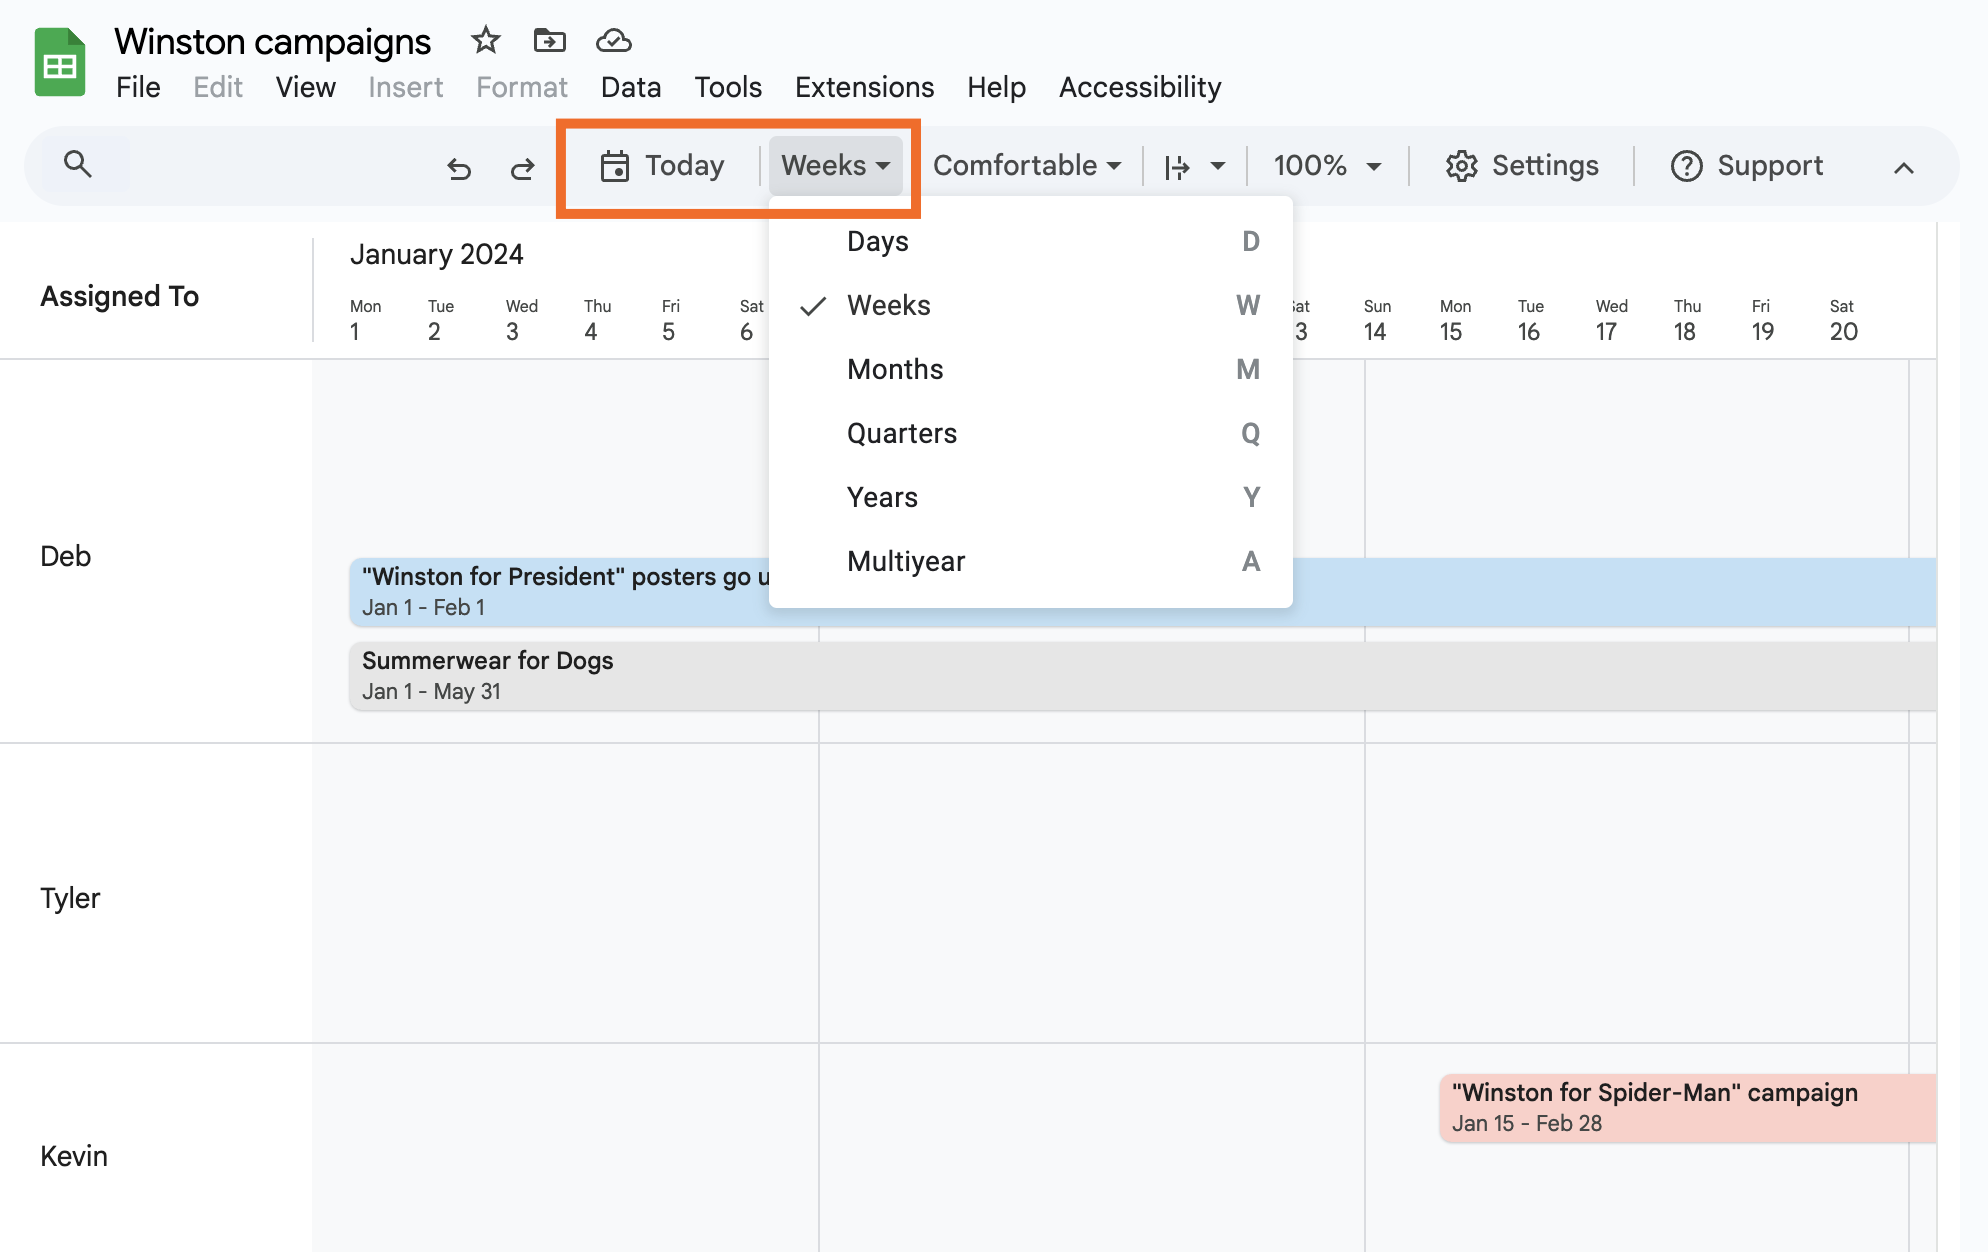
Task: Collapse the toolbar with the up chevron
Action: pos(1904,168)
